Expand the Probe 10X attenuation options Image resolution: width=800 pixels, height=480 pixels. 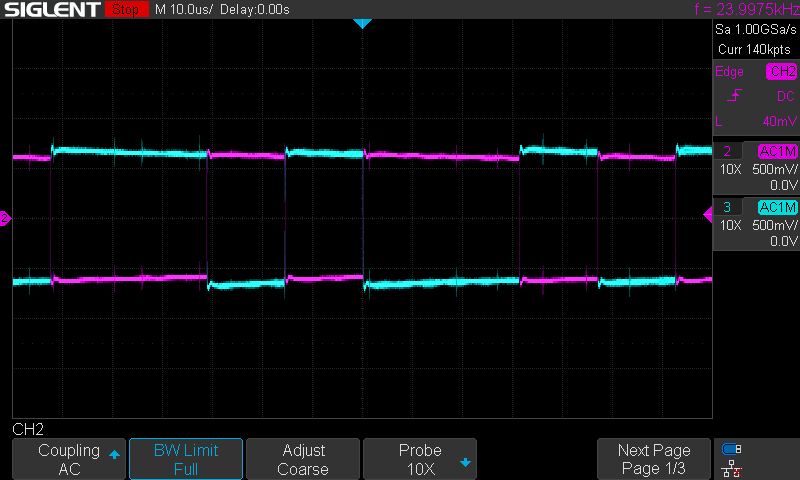coord(419,459)
